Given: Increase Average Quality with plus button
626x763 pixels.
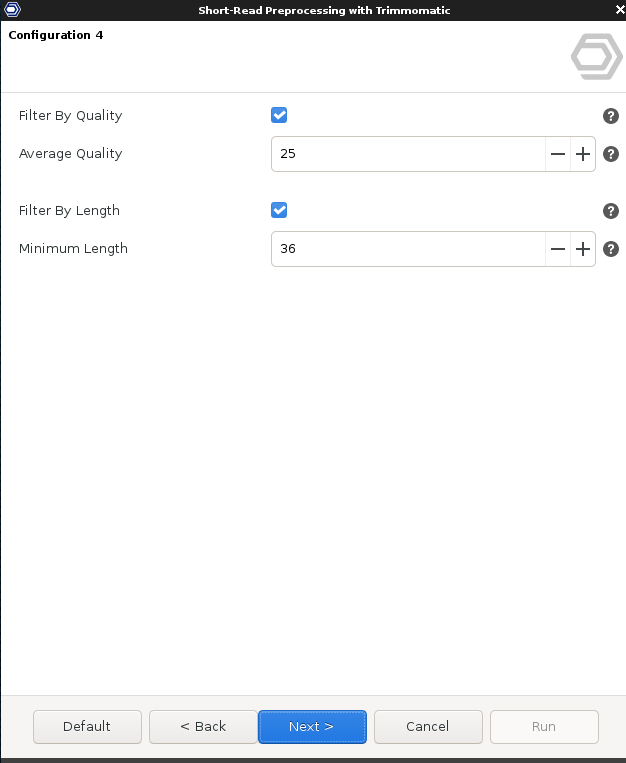Looking at the screenshot, I should point(583,154).
